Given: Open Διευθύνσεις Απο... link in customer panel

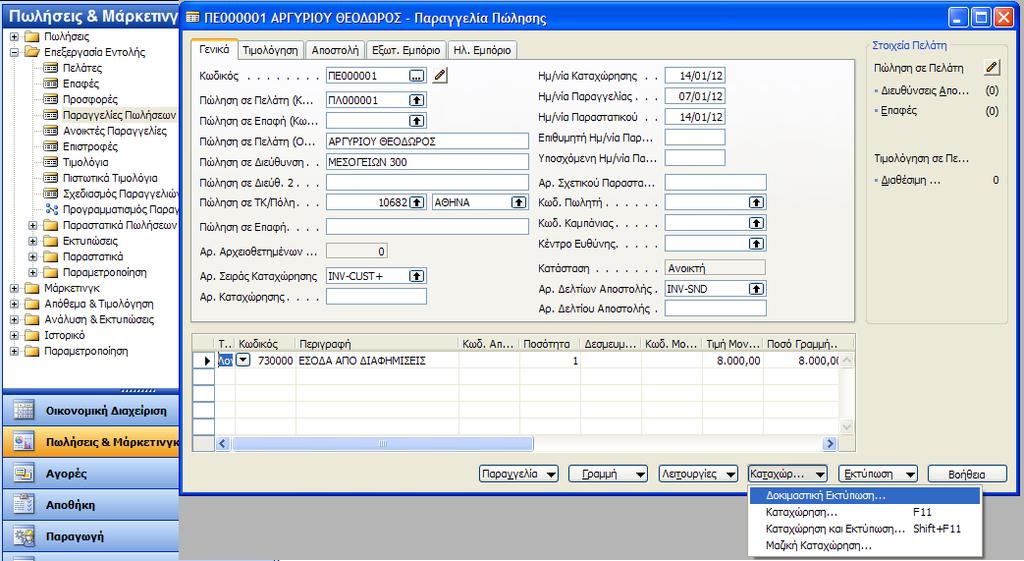Looking at the screenshot, I should tap(925, 91).
